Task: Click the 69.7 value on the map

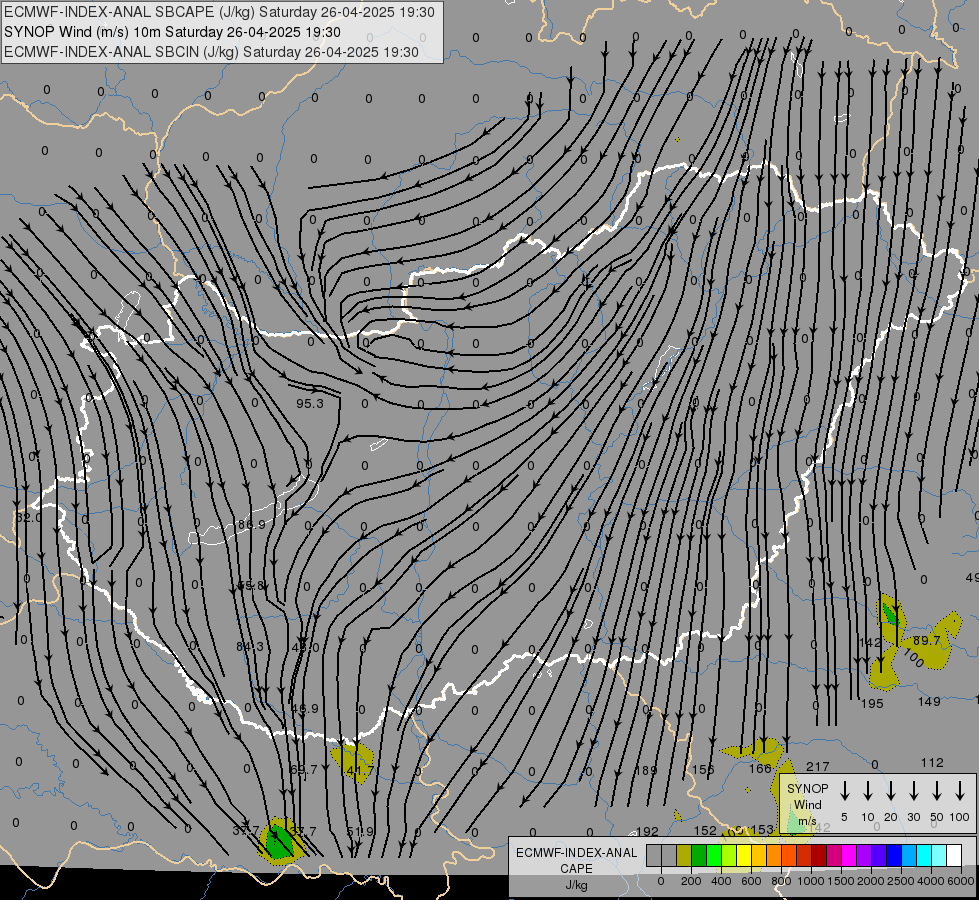Action: [303, 769]
